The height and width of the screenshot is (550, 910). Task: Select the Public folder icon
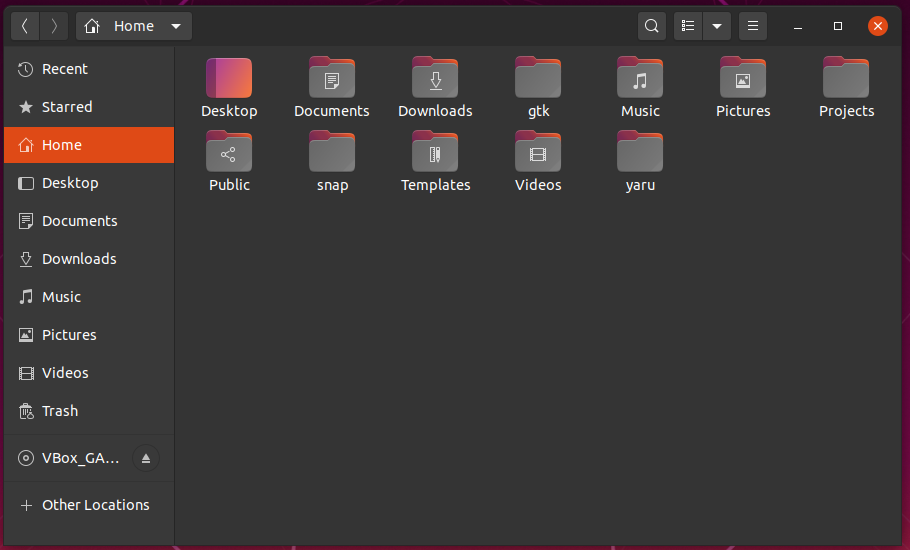[229, 152]
